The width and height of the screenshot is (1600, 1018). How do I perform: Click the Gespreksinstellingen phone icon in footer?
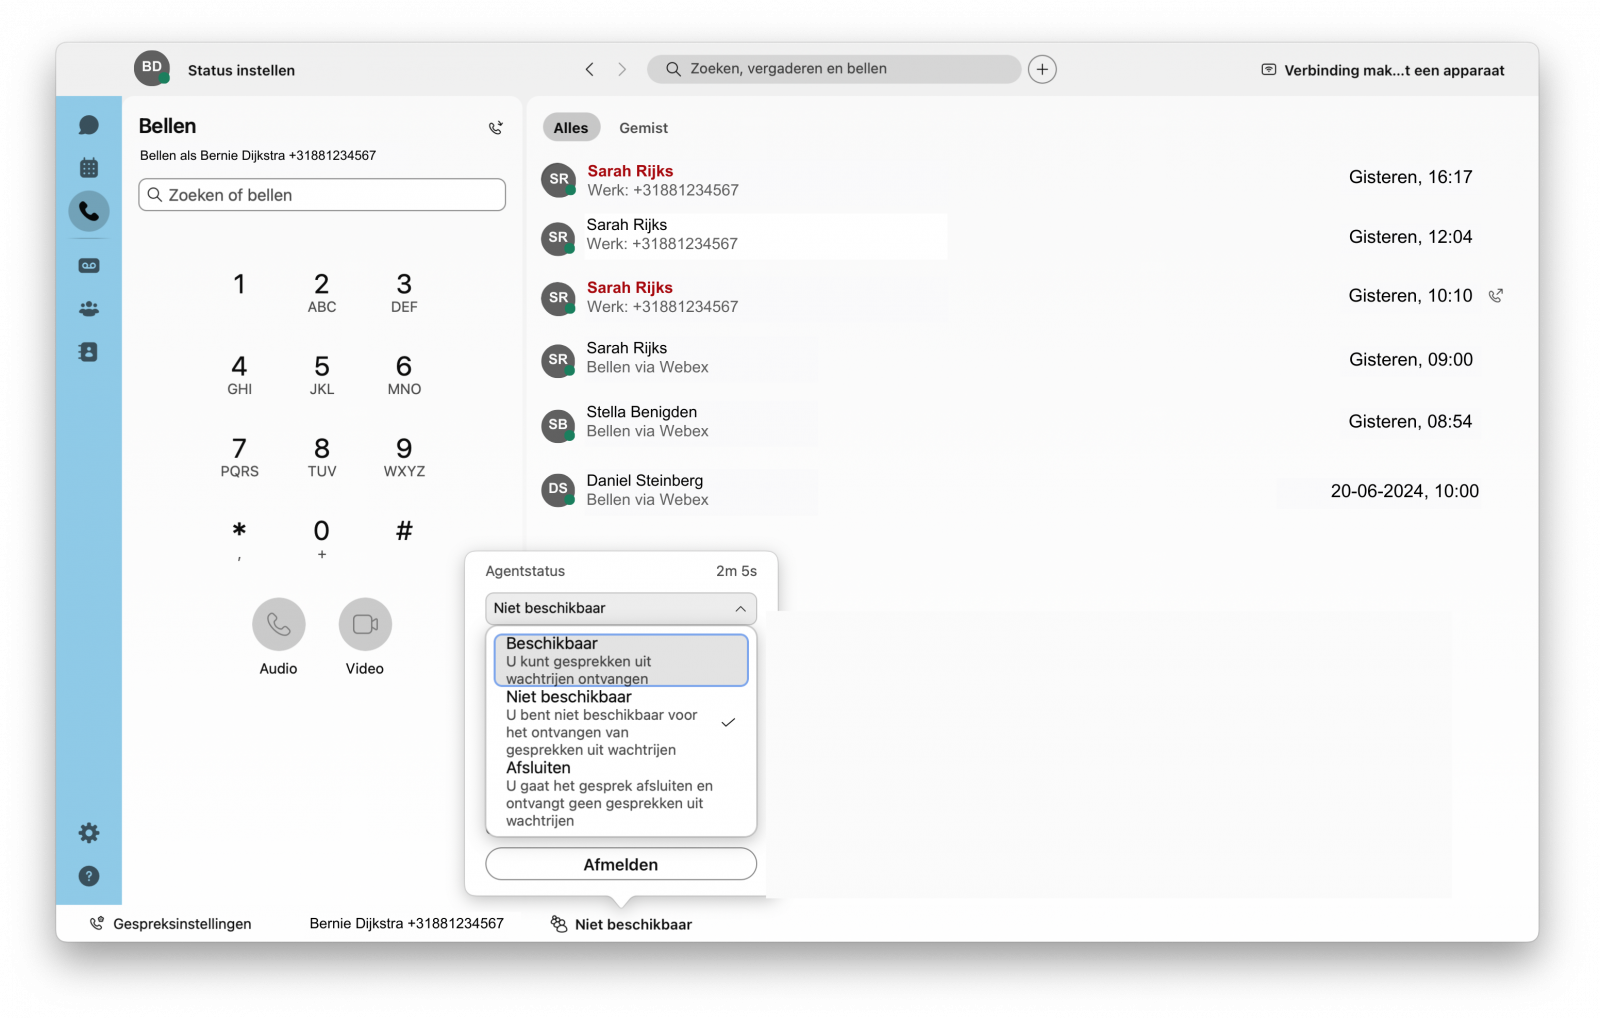[97, 924]
